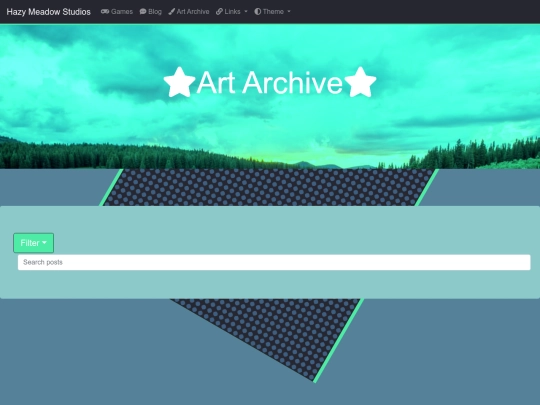Click the gamepad icon beside Games
Image resolution: width=540 pixels, height=405 pixels.
[x=105, y=12]
